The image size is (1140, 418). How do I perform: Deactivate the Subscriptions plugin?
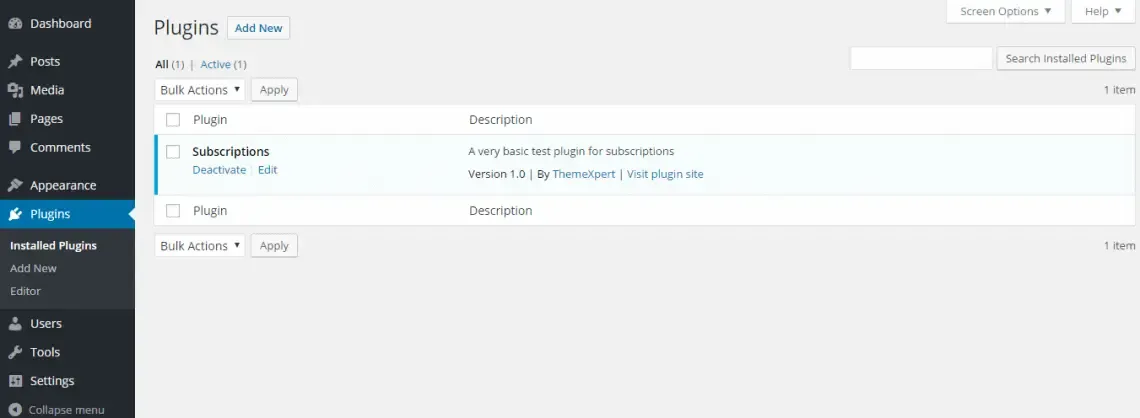[x=219, y=170]
